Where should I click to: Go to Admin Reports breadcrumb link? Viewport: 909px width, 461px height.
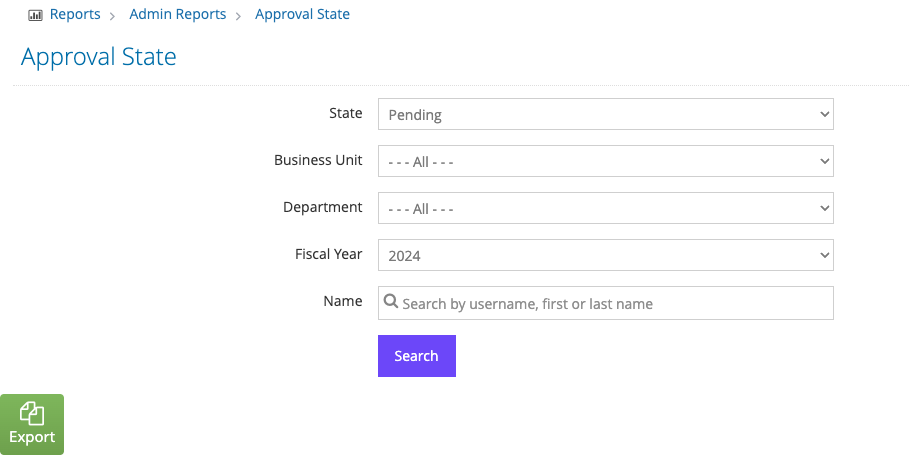(177, 14)
